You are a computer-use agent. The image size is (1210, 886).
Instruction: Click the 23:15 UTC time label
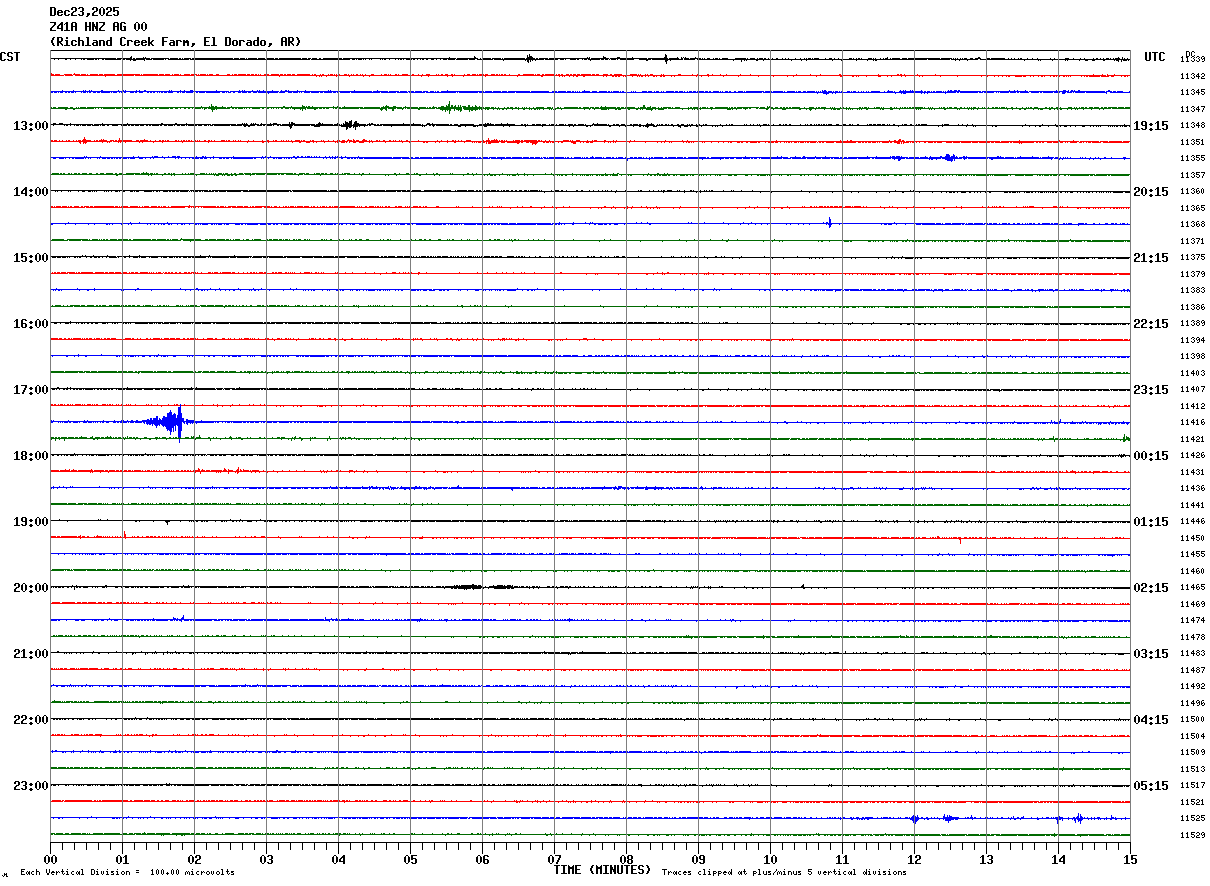point(1151,390)
